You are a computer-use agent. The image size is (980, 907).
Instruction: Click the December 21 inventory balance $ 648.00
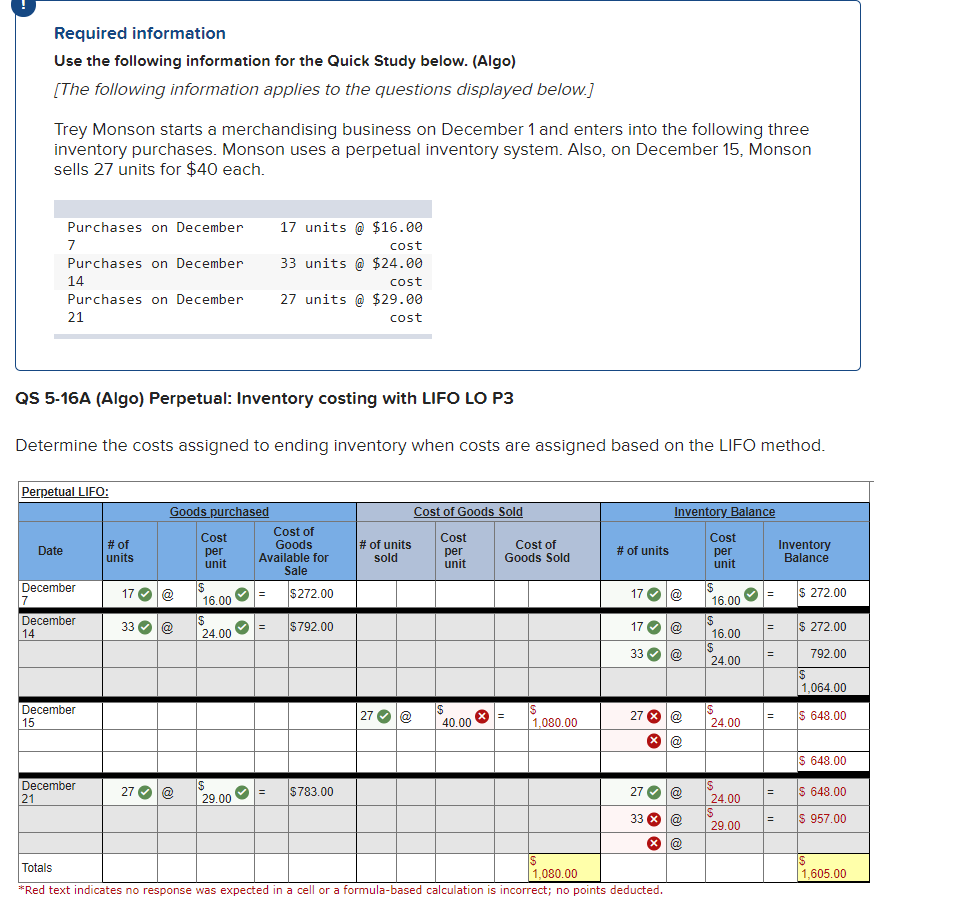[823, 792]
